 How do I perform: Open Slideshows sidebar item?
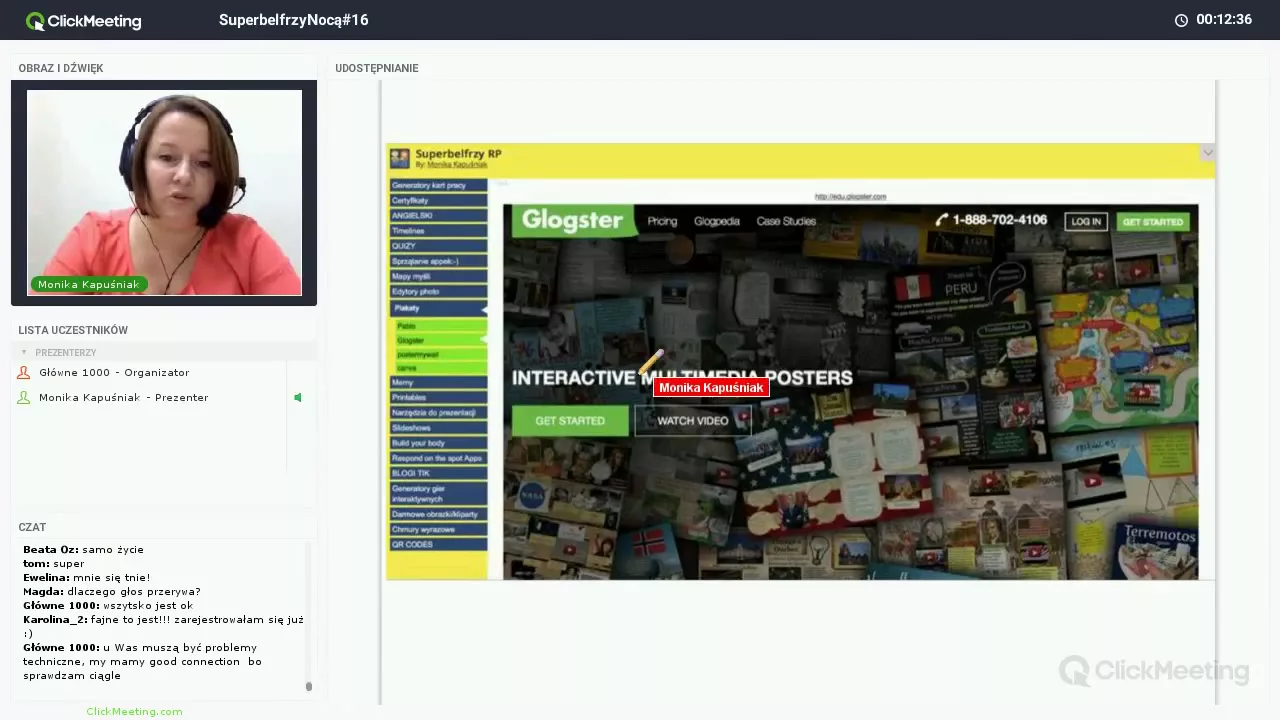439,427
